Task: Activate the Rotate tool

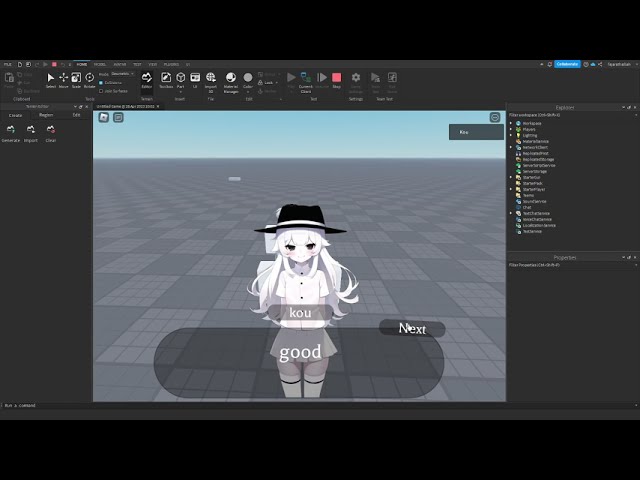Action: (90, 79)
